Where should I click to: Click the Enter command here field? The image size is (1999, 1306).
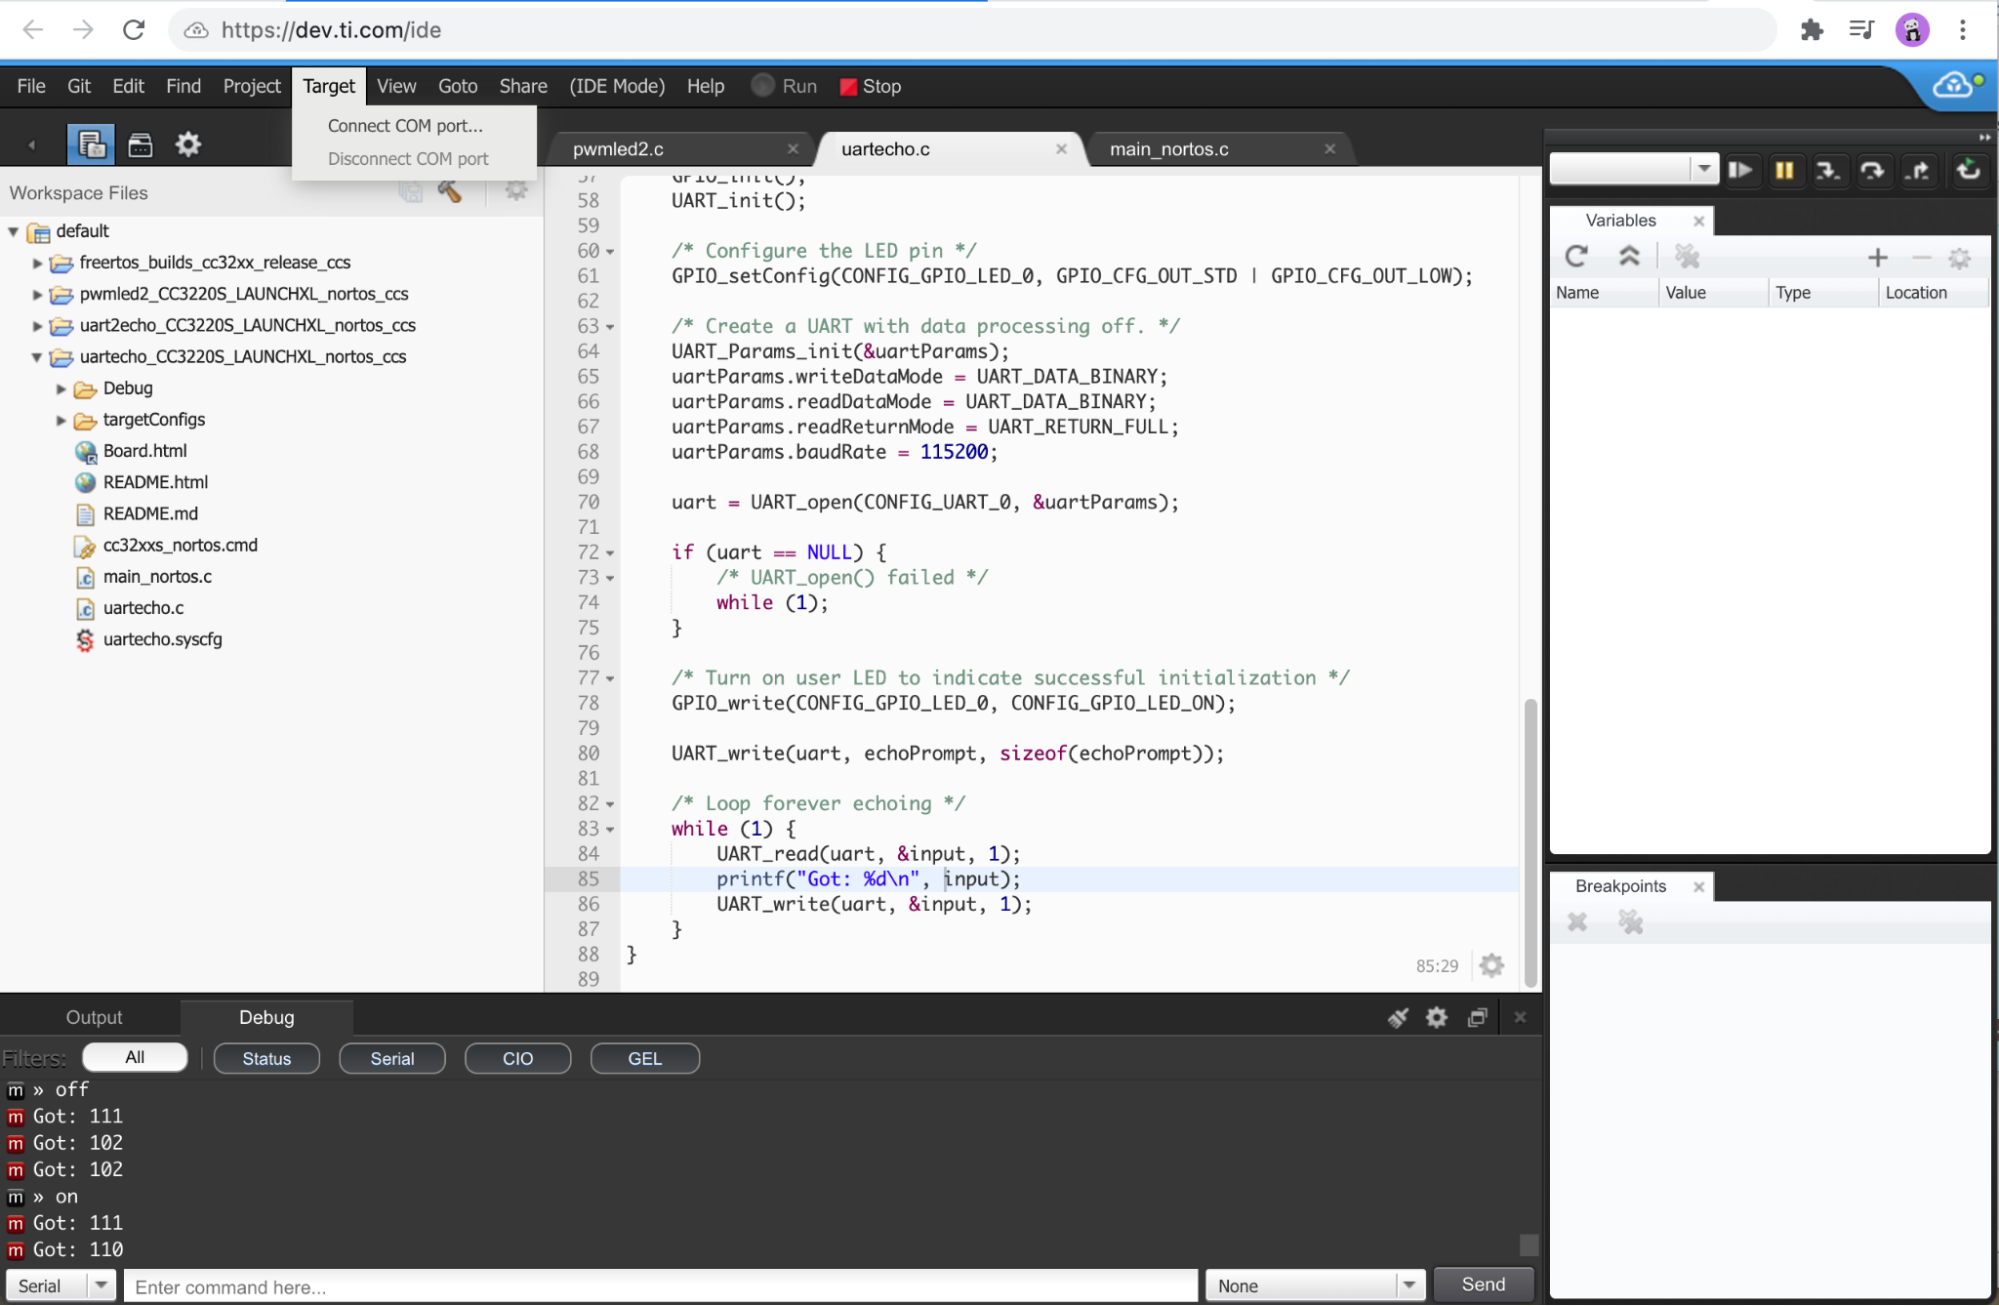(660, 1286)
